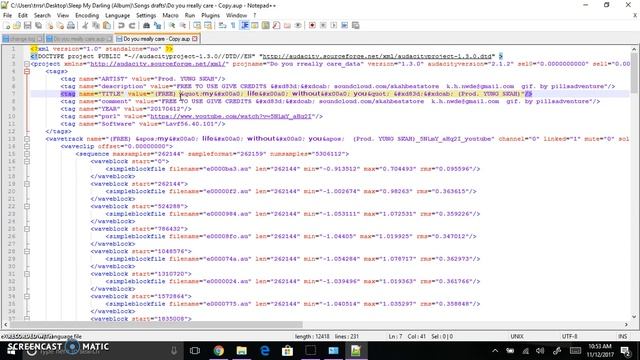
Task: Toggle word wrap in toolbar
Action: (x=222, y=26)
